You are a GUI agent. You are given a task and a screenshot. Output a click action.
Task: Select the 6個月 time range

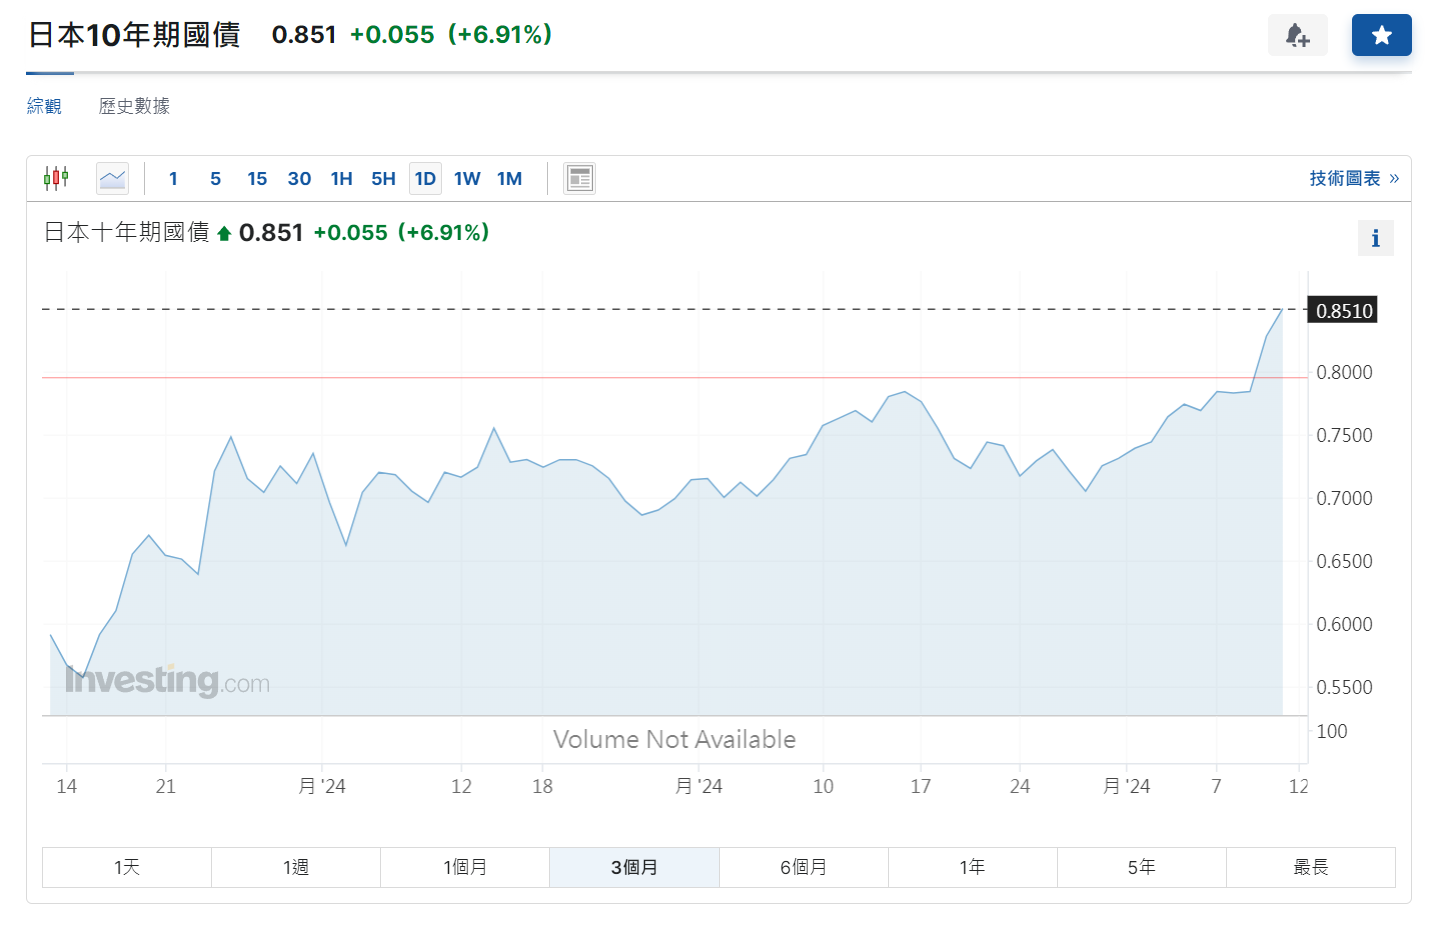click(803, 867)
